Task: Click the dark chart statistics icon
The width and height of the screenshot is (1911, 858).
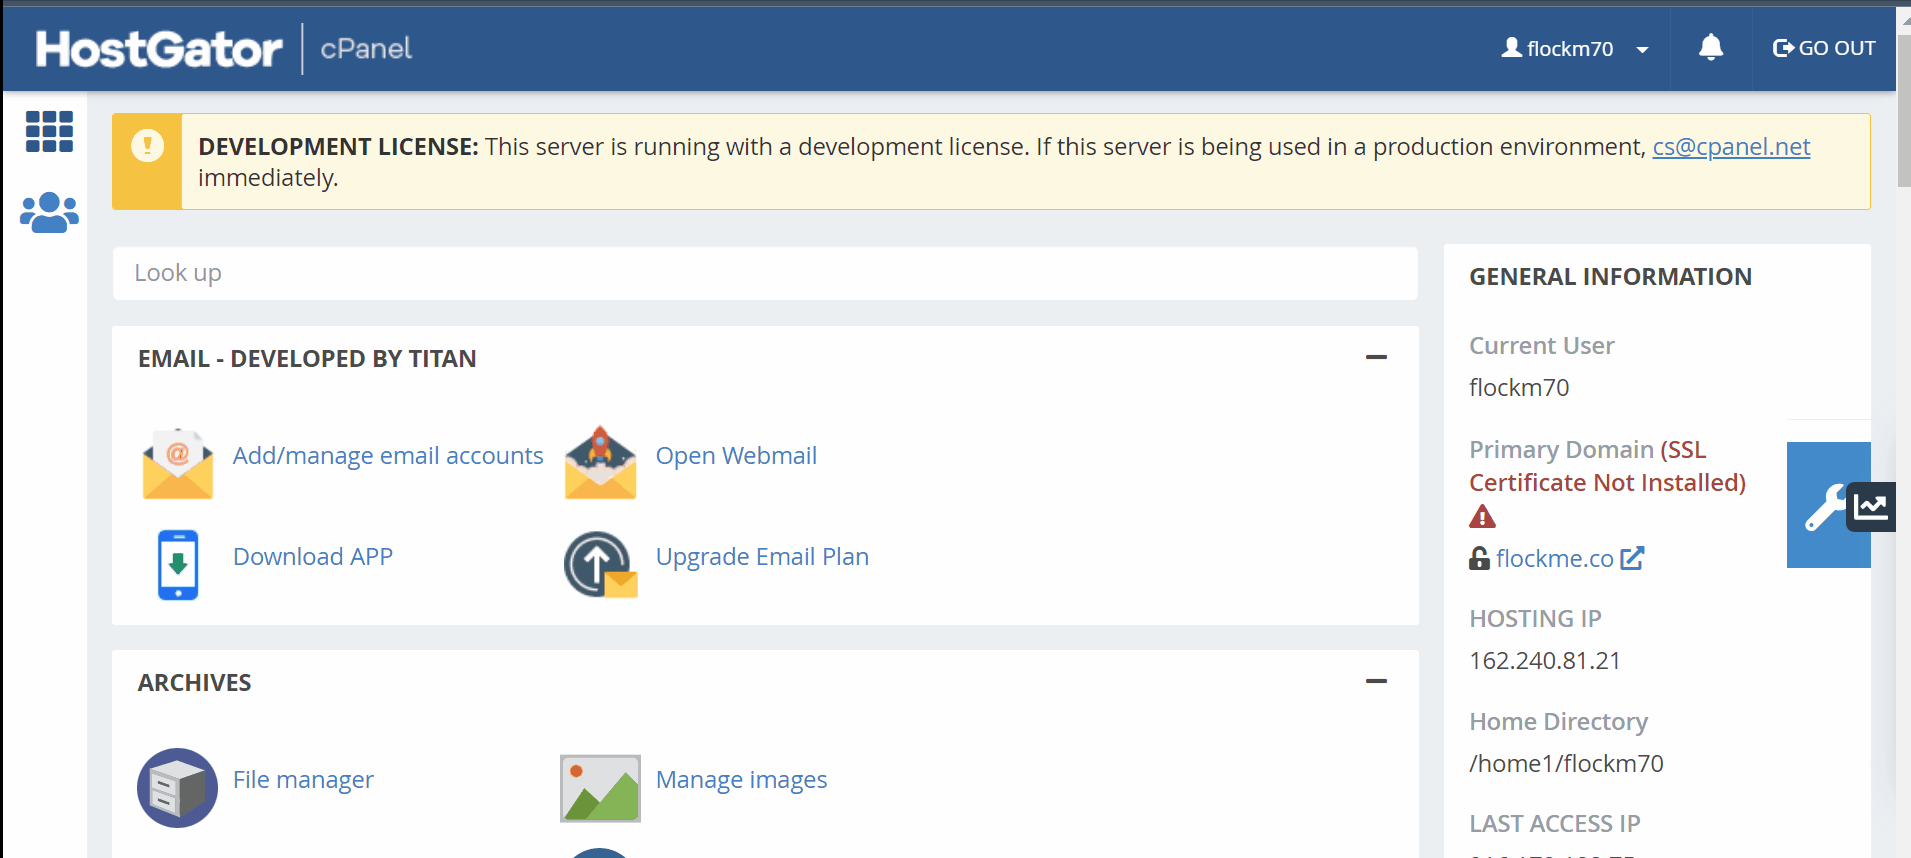Action: coord(1871,506)
